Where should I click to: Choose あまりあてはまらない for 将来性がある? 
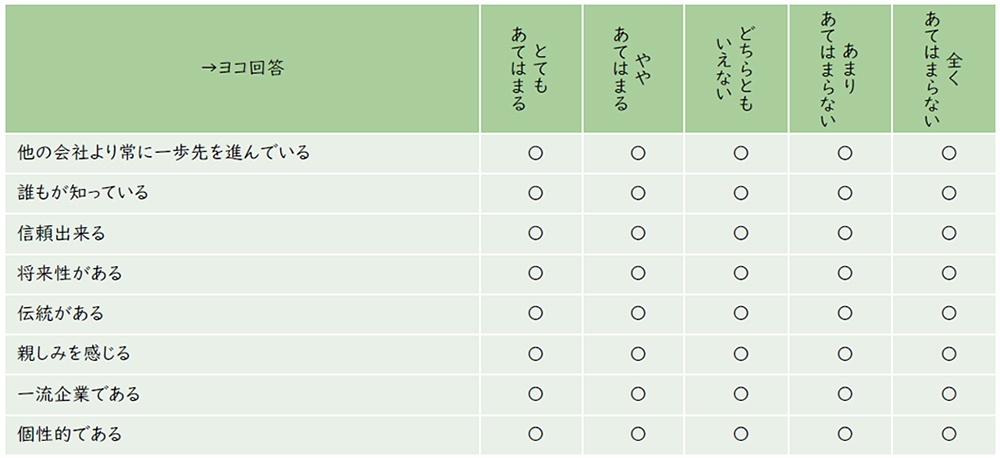844,273
